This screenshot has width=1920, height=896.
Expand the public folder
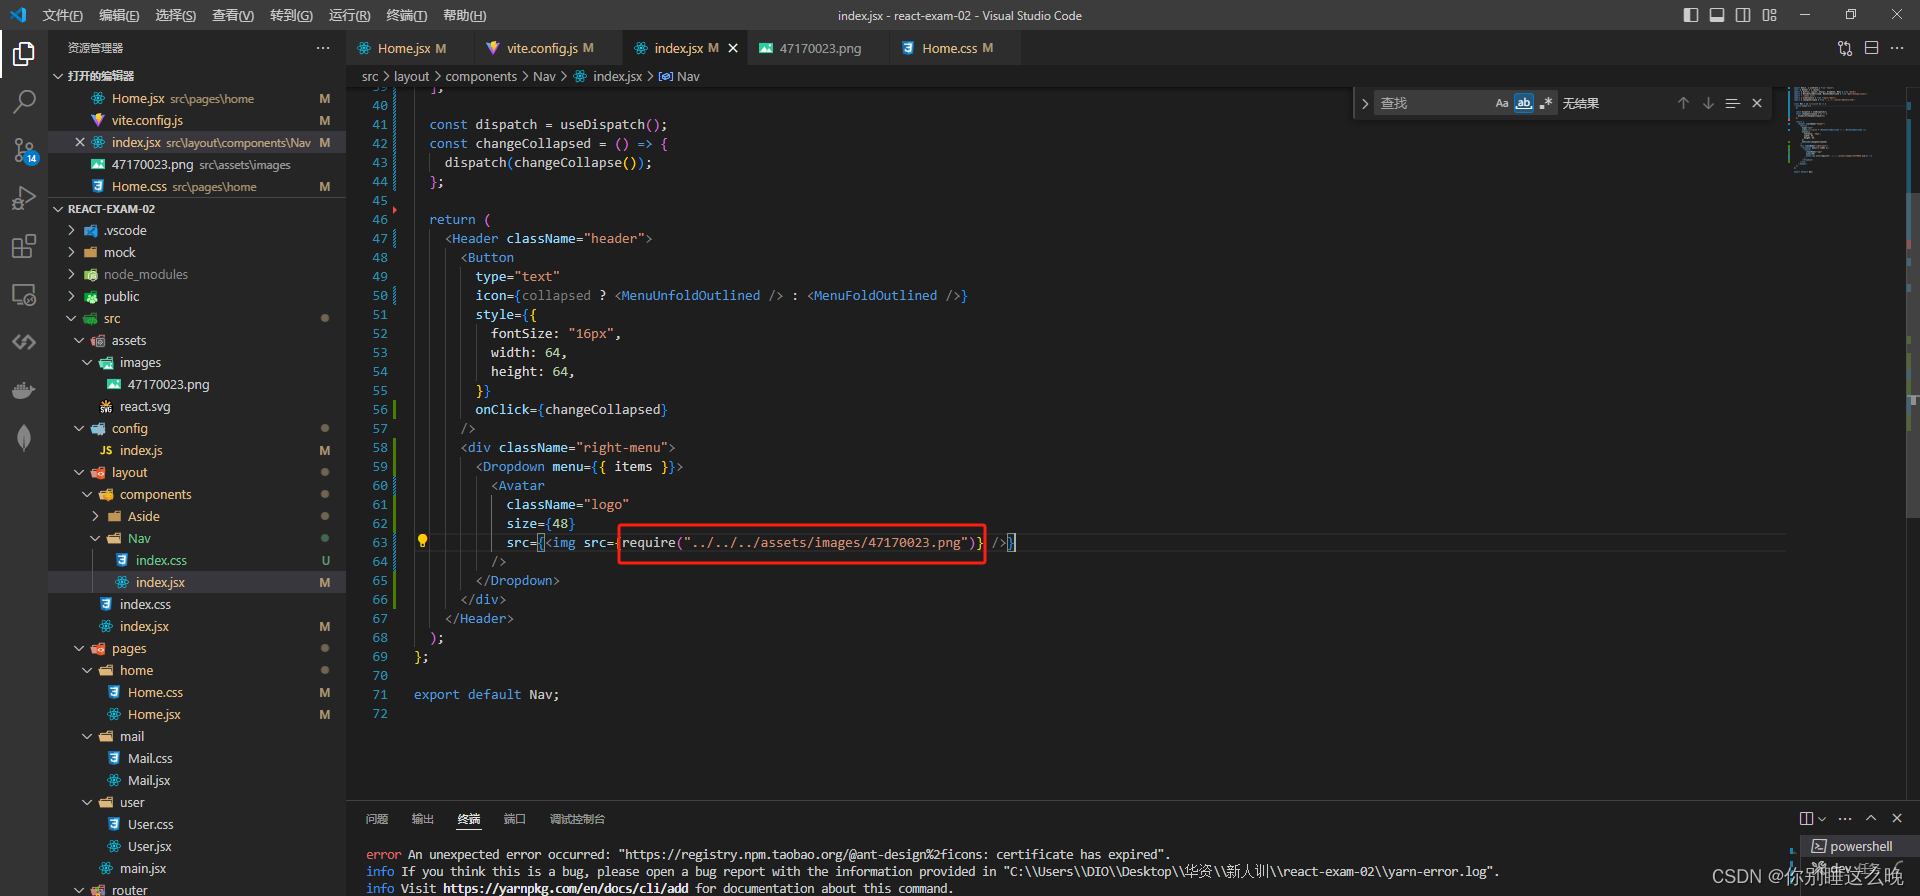(x=71, y=296)
